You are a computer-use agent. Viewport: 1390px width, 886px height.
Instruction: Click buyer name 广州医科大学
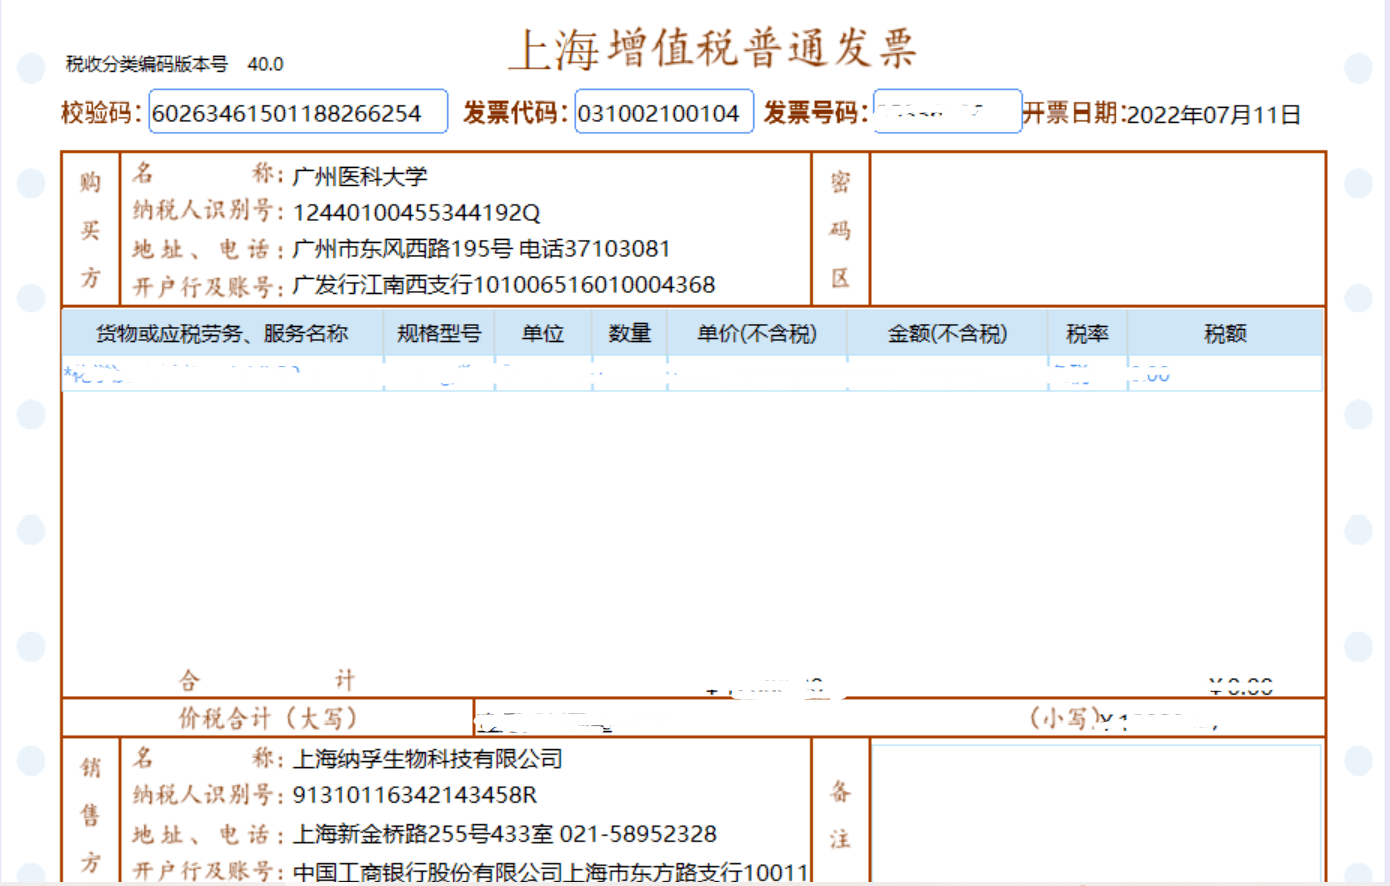tap(360, 177)
